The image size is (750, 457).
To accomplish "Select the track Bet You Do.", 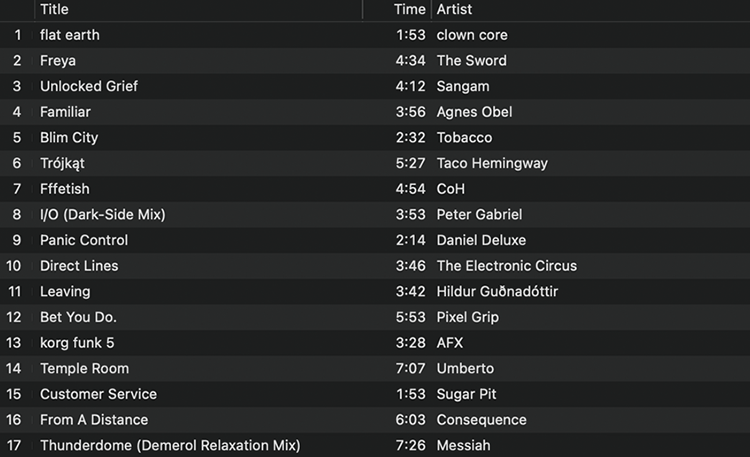I will [x=375, y=317].
